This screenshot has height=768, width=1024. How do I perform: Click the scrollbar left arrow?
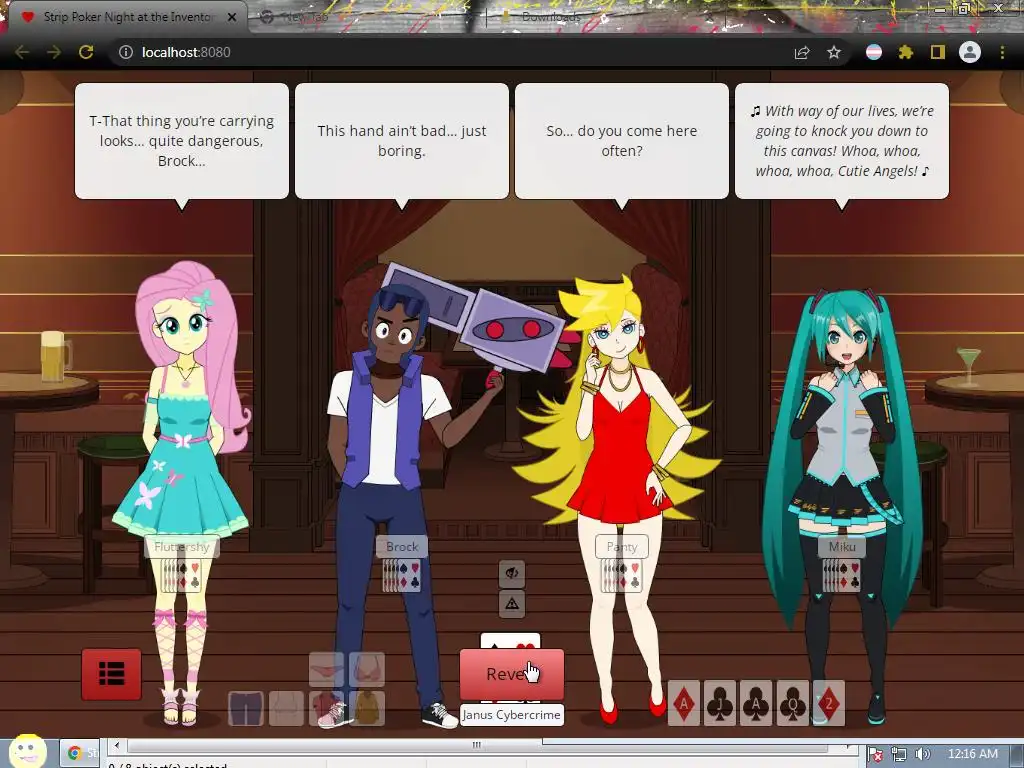117,745
